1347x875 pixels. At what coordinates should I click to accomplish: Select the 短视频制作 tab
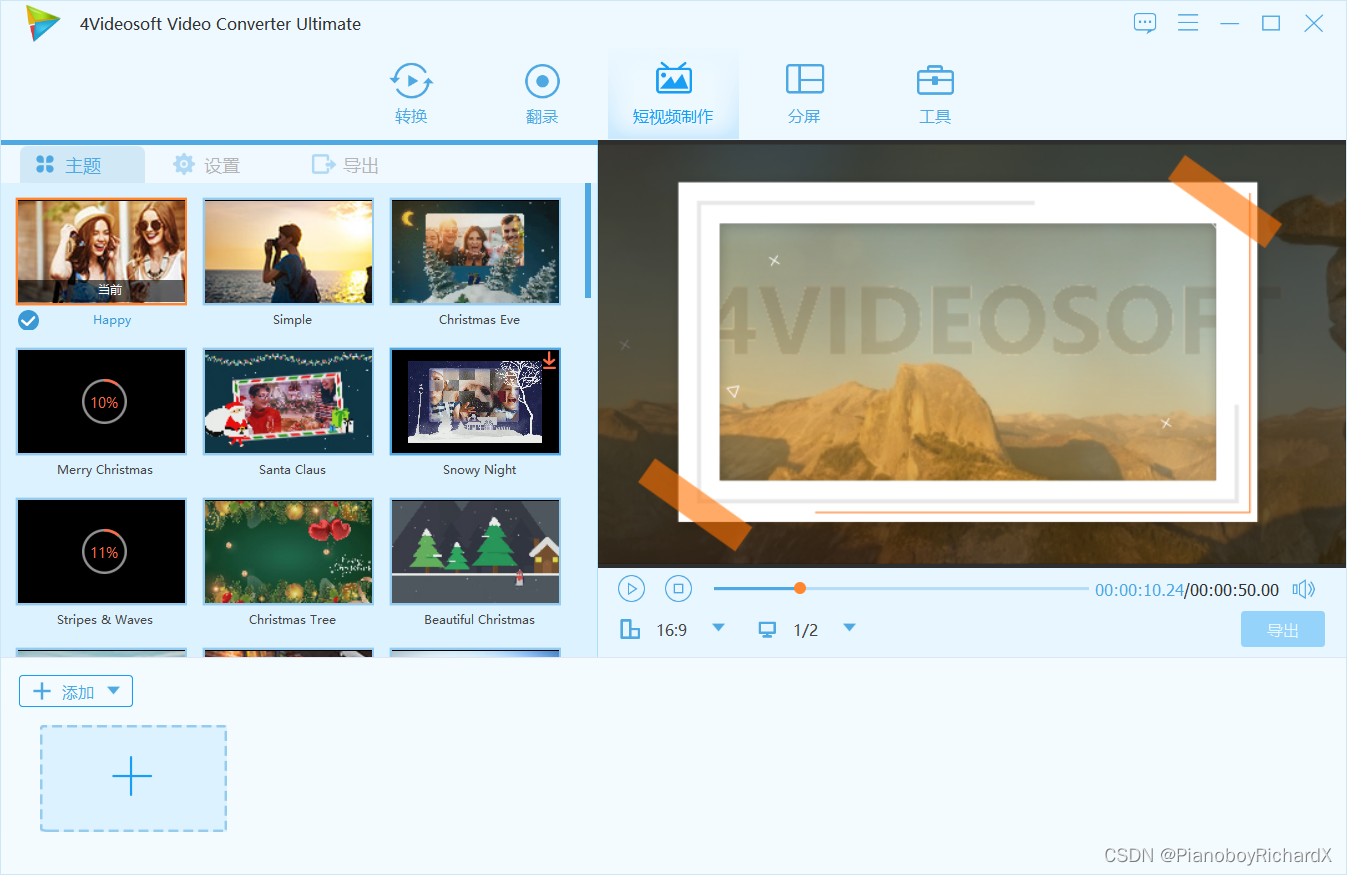(673, 95)
